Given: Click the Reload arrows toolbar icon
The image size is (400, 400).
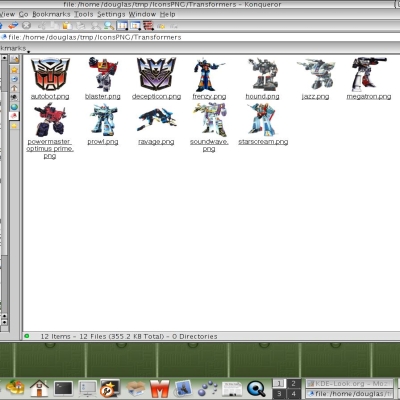Looking at the screenshot, I should click(x=13, y=25).
